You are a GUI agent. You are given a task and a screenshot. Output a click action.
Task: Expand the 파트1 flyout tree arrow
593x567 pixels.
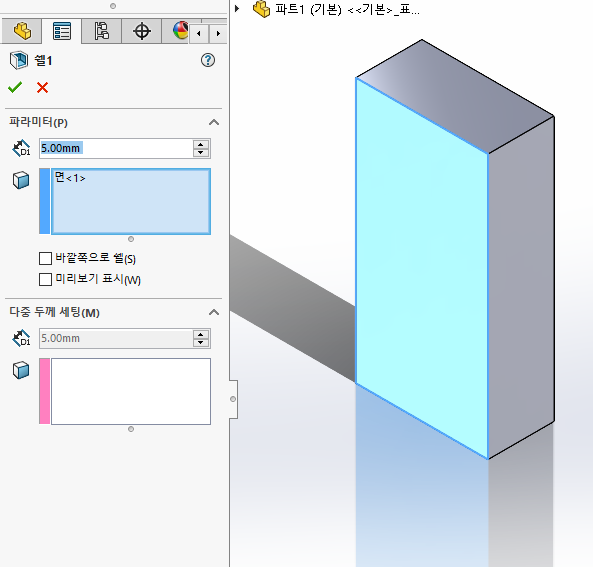pyautogui.click(x=237, y=8)
